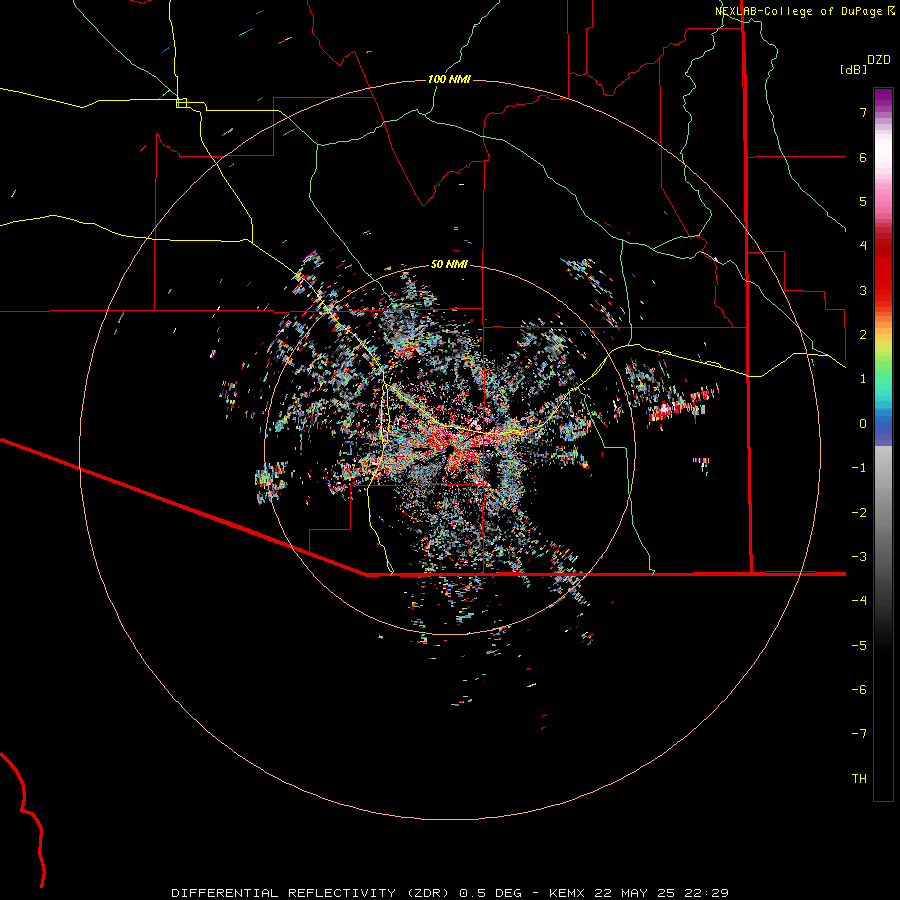Image resolution: width=900 pixels, height=900 pixels.
Task: Click the [dB] unit label
Action: click(x=853, y=69)
